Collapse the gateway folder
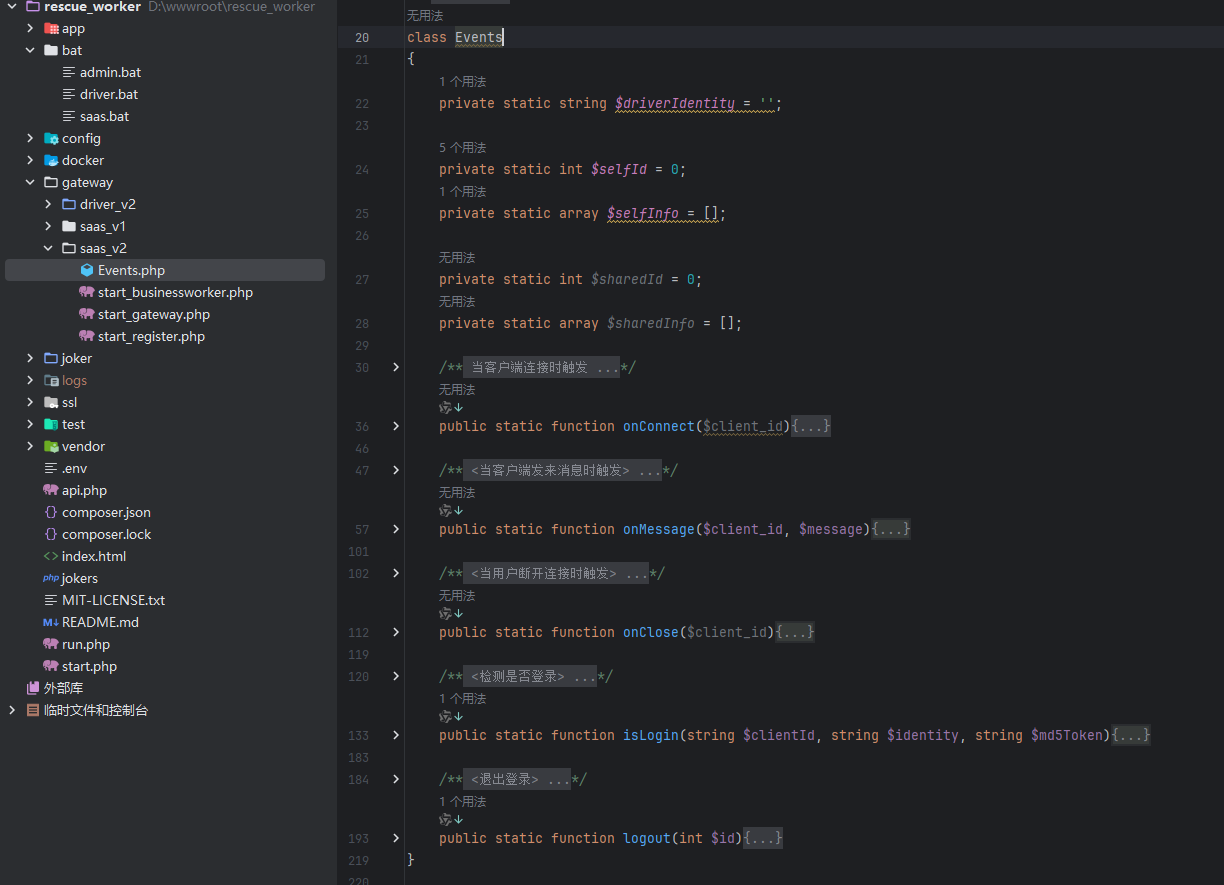 coord(30,183)
